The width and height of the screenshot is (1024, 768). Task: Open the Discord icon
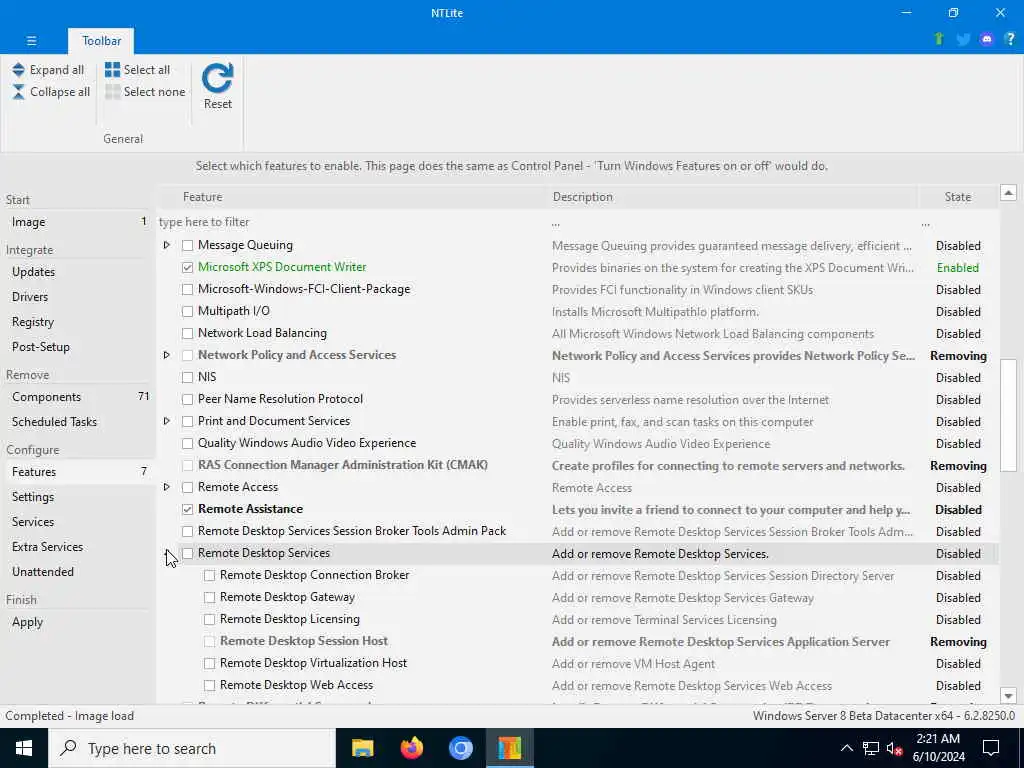point(987,39)
